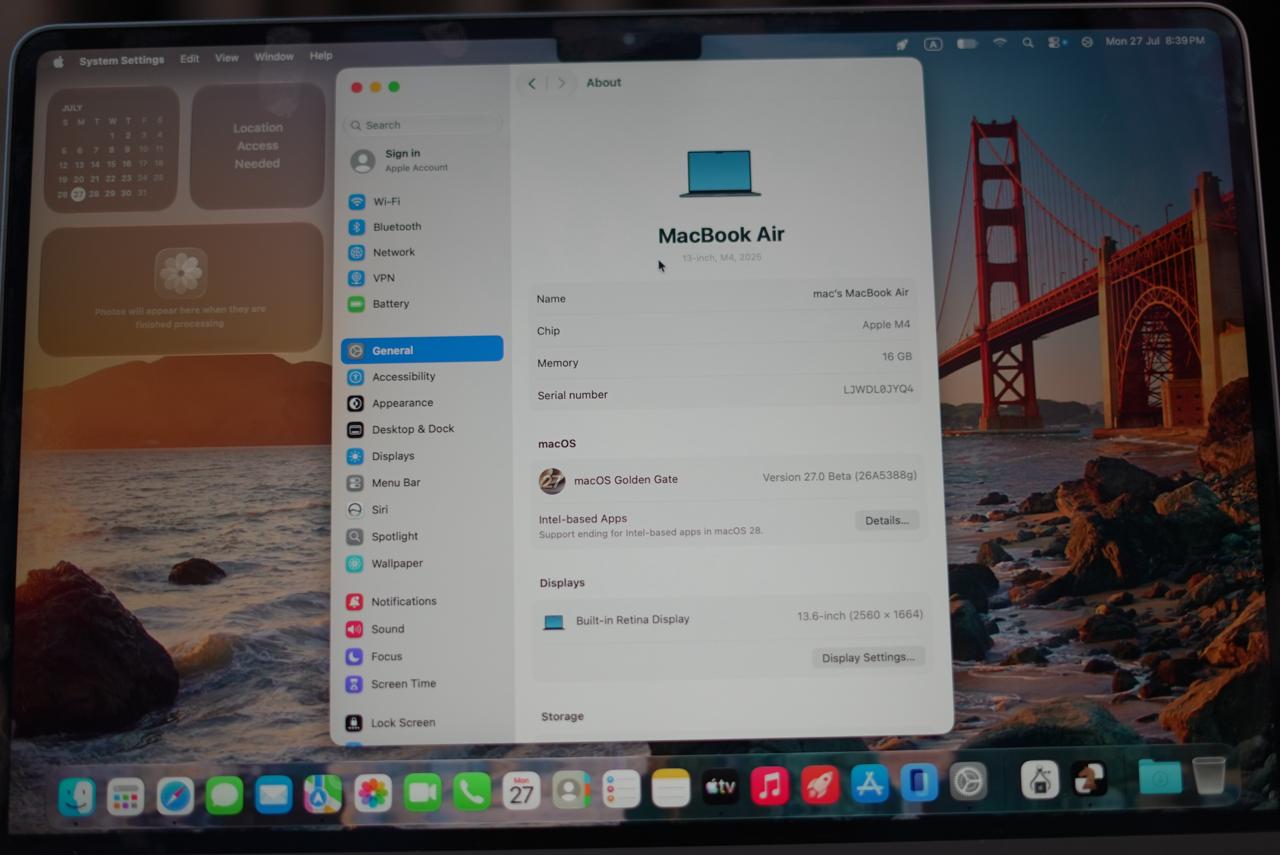
Task: Open Music app in the Dock
Action: click(x=770, y=787)
